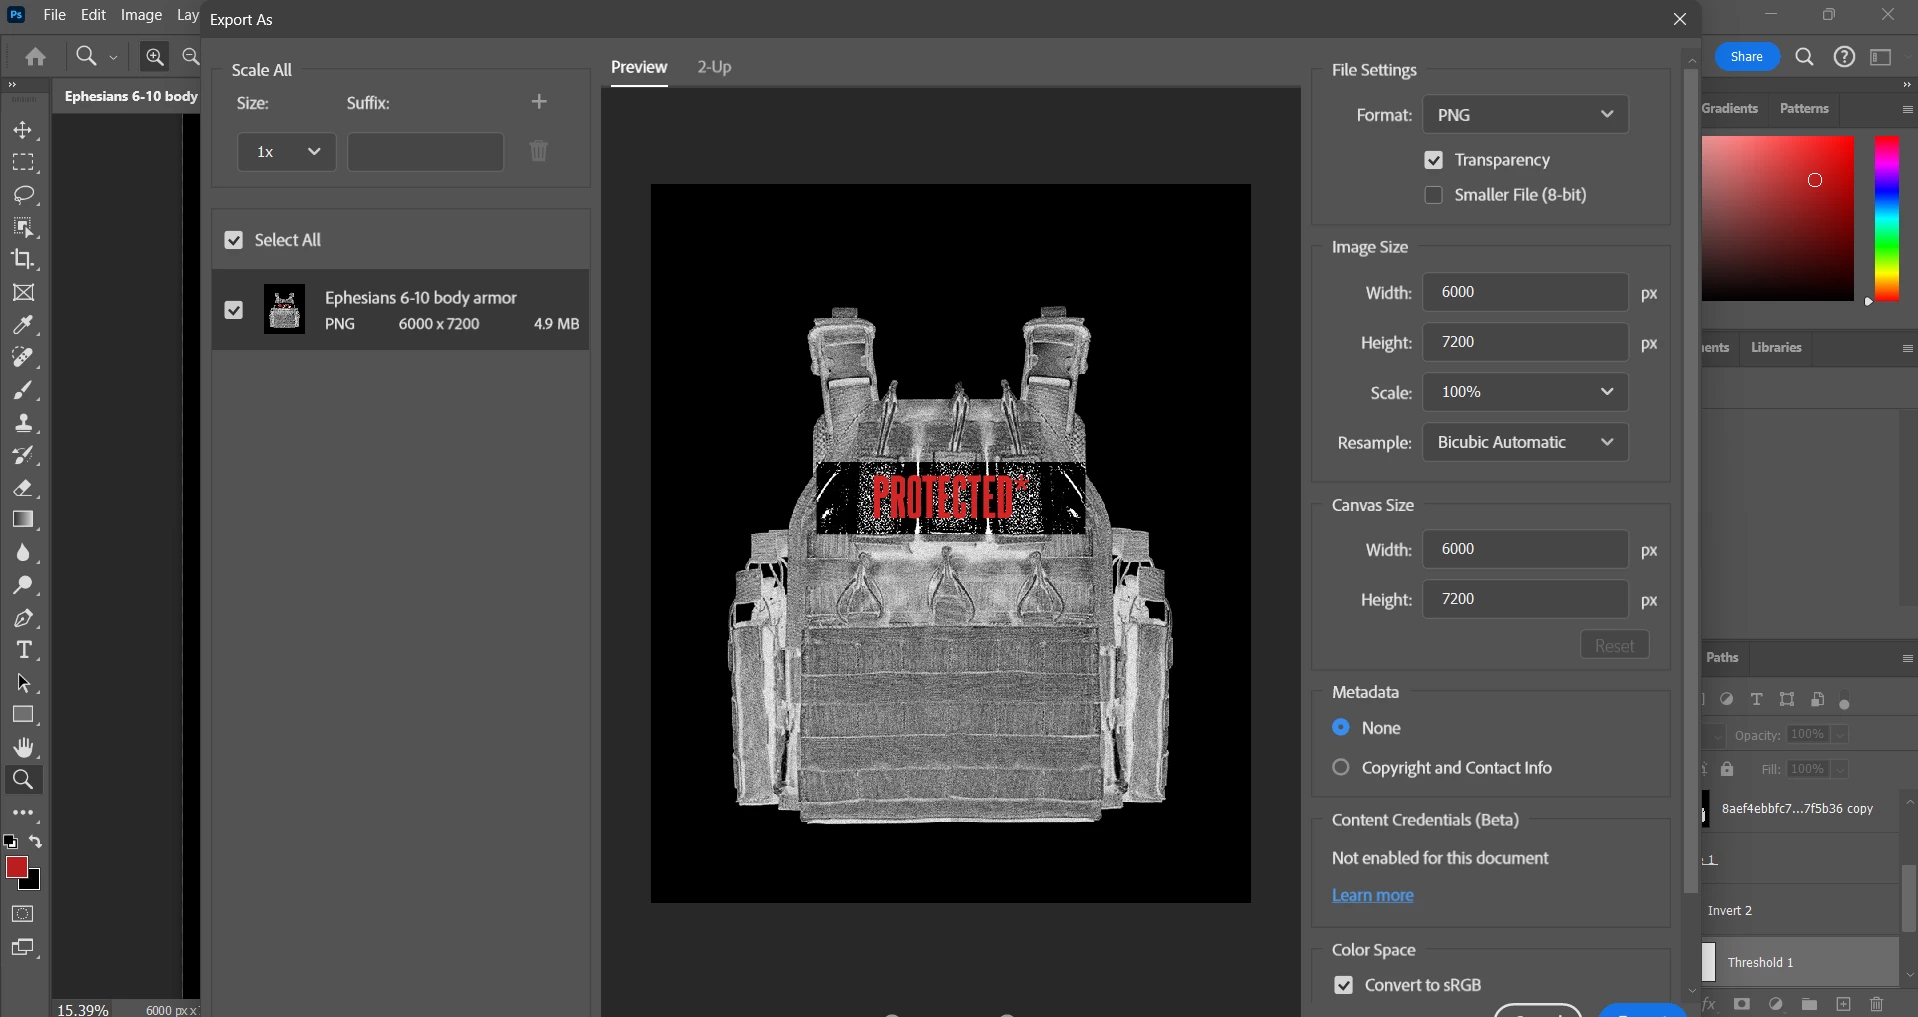Select Copyright and Contact Info metadata
1918x1017 pixels.
point(1341,768)
